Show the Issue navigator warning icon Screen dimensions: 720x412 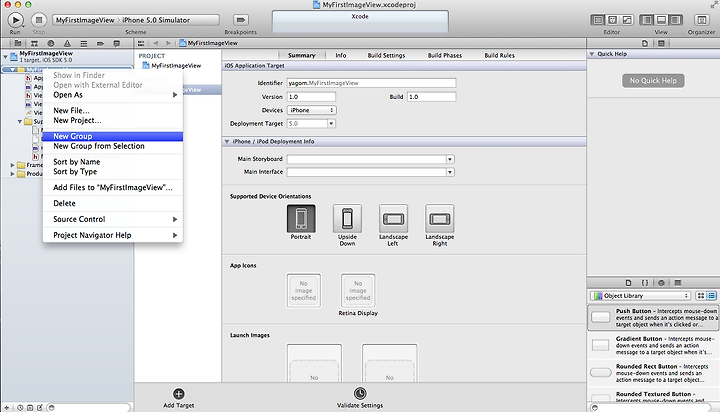pyautogui.click(x=68, y=43)
